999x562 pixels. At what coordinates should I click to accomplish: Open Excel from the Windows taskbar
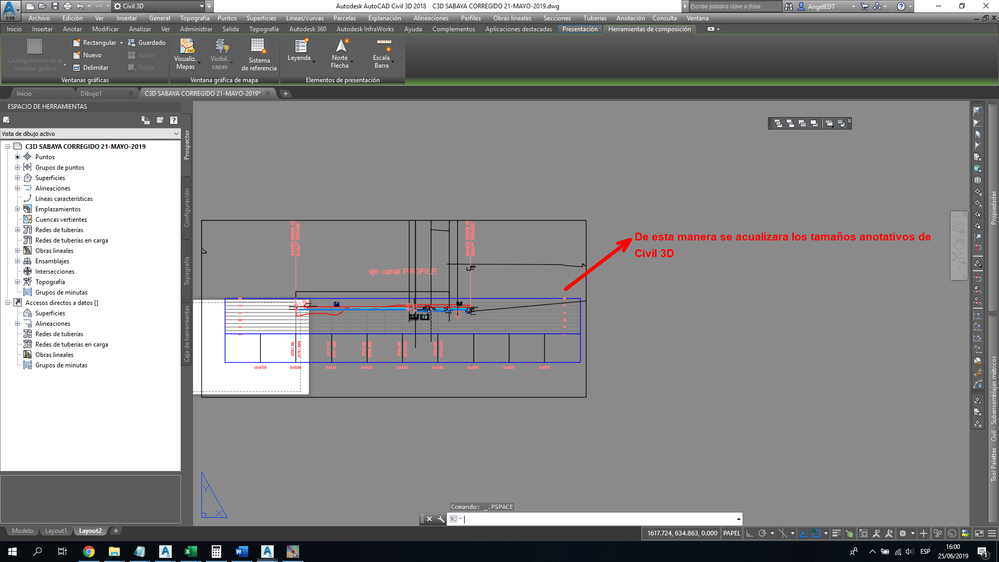[190, 552]
